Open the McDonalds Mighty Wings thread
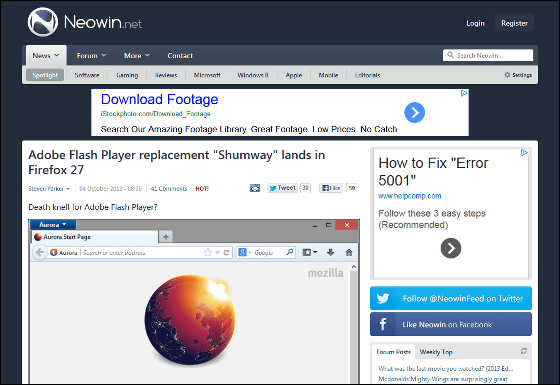The height and width of the screenshot is (385, 560). [x=443, y=379]
